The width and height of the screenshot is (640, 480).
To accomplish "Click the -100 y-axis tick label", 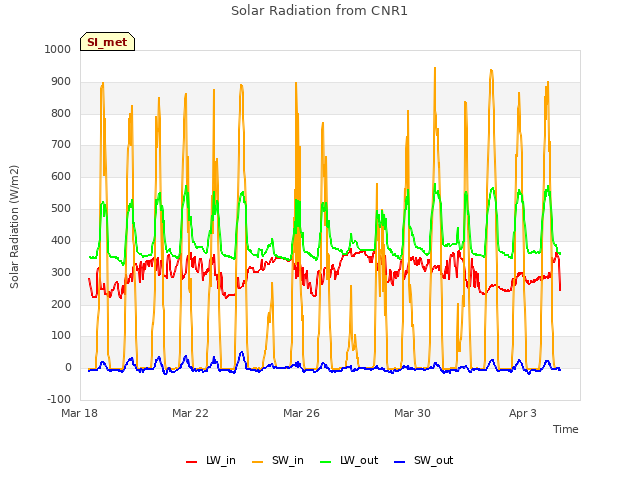I will [59, 399].
